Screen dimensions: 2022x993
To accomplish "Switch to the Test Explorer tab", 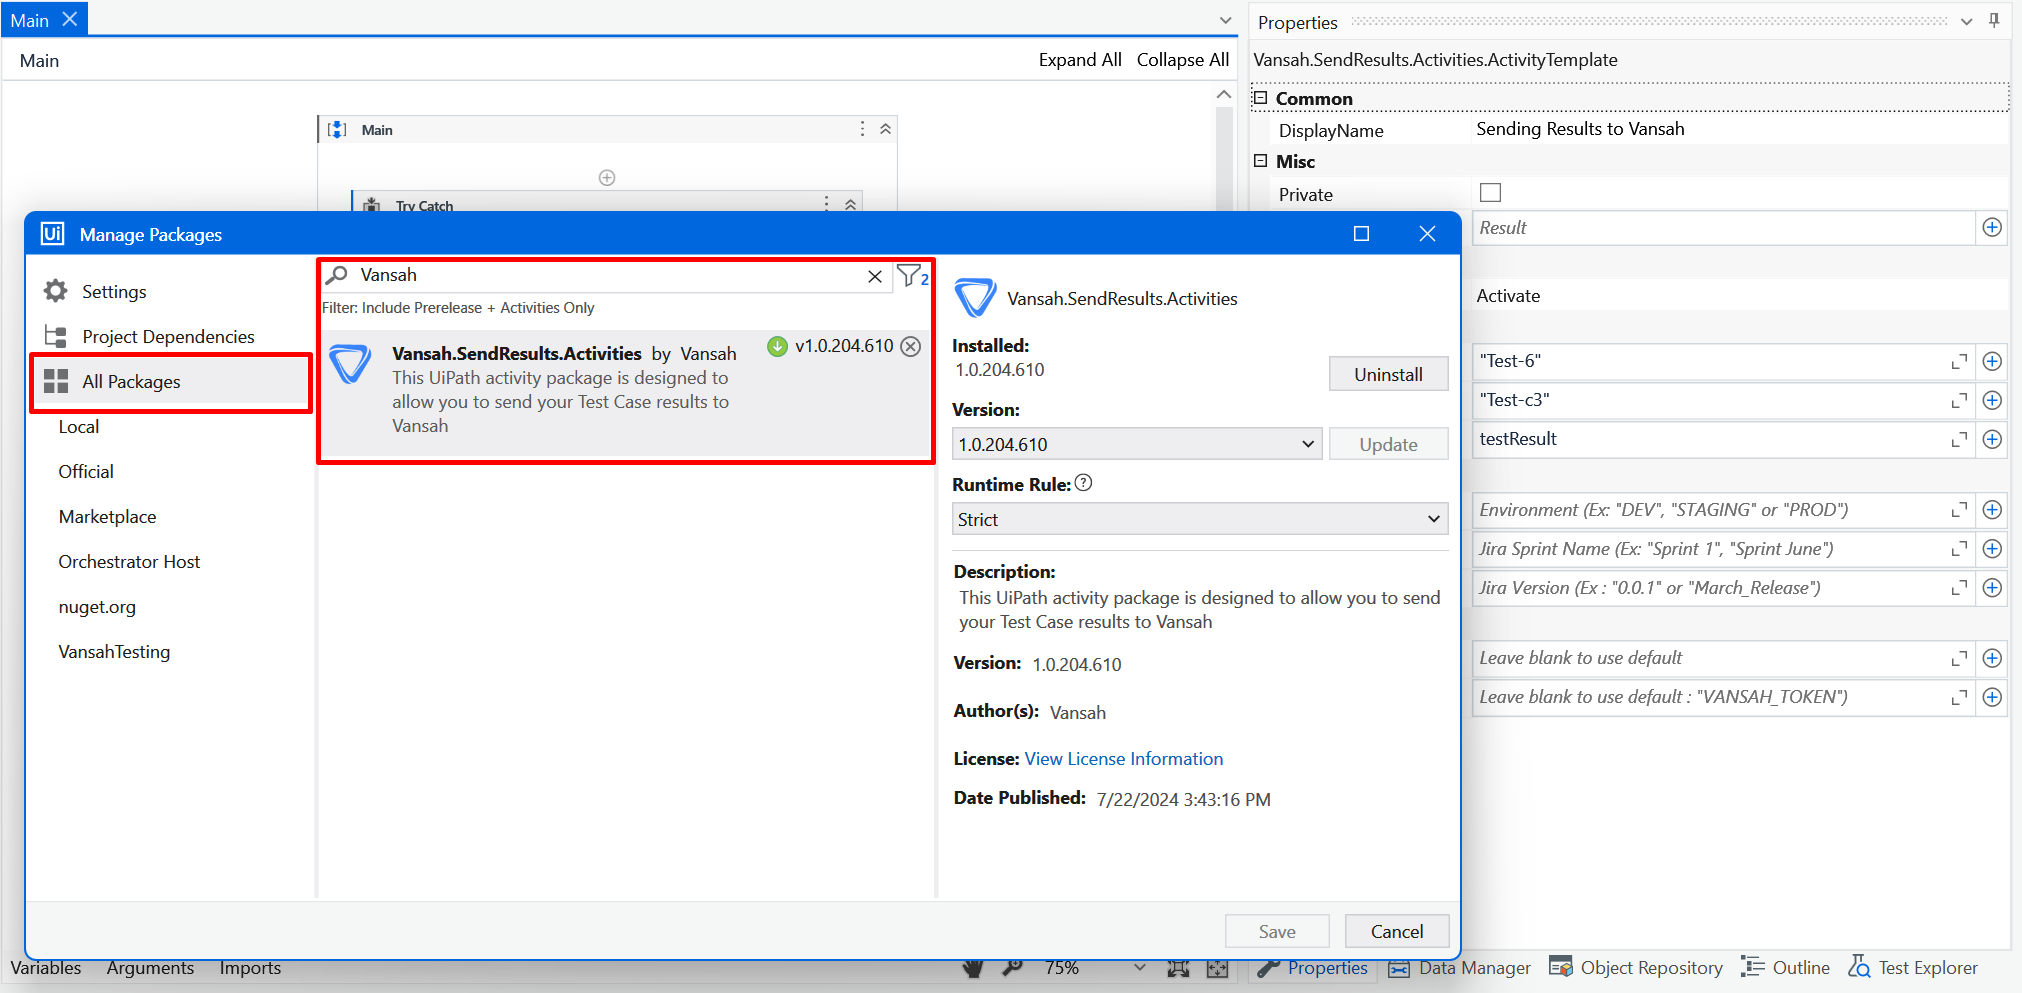I will (x=1913, y=968).
